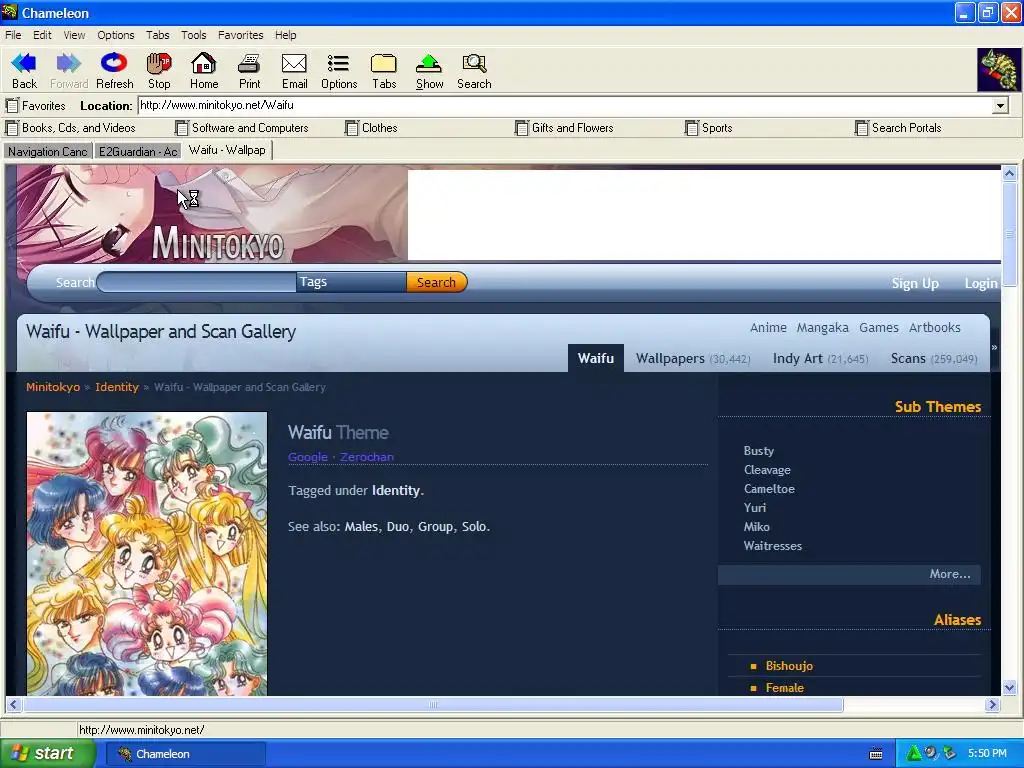
Task: Click the Start button on taskbar
Action: [47, 754]
